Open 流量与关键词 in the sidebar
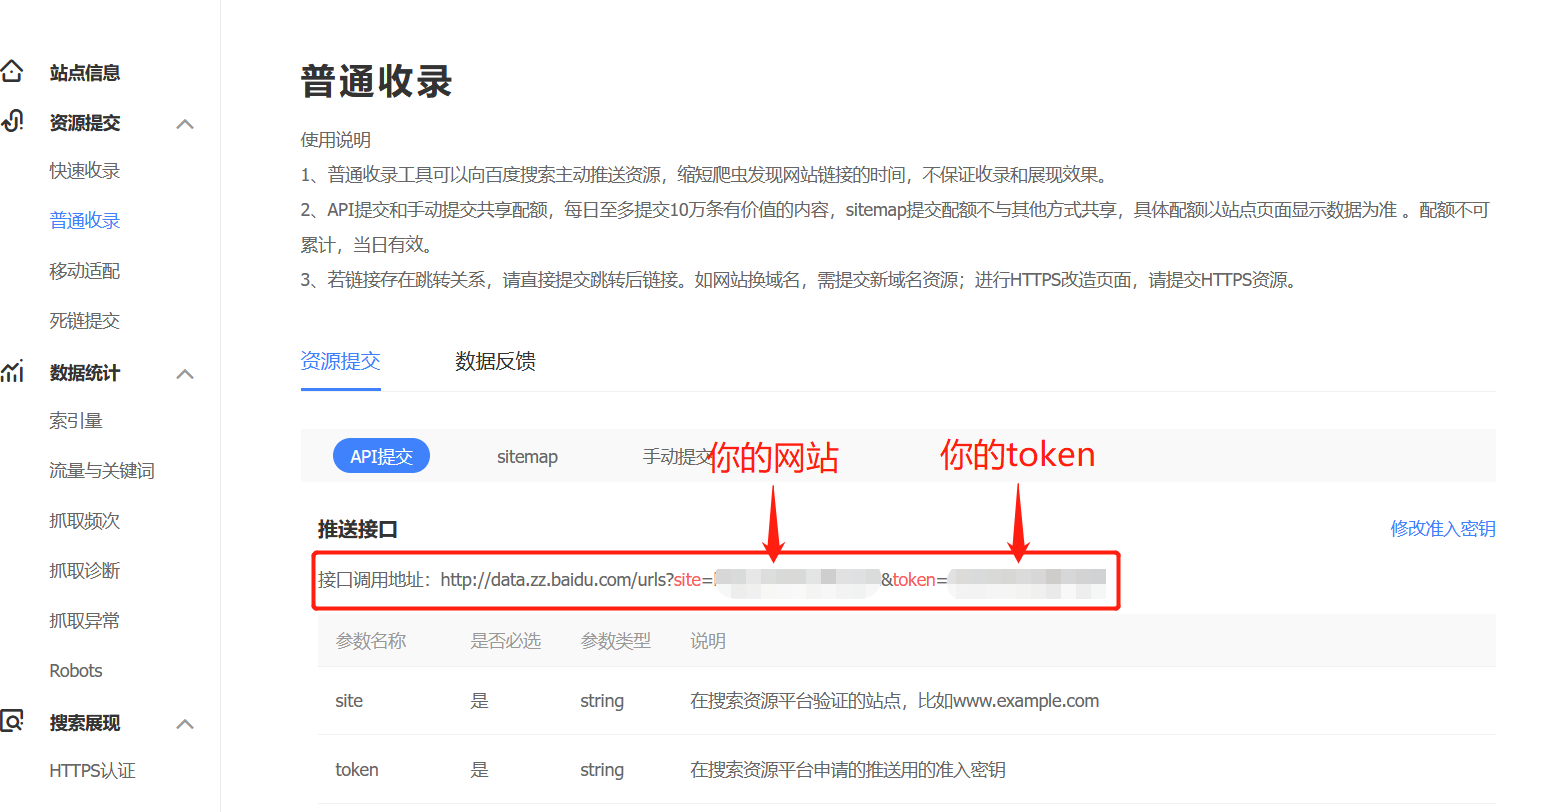Image resolution: width=1544 pixels, height=812 pixels. click(x=102, y=471)
